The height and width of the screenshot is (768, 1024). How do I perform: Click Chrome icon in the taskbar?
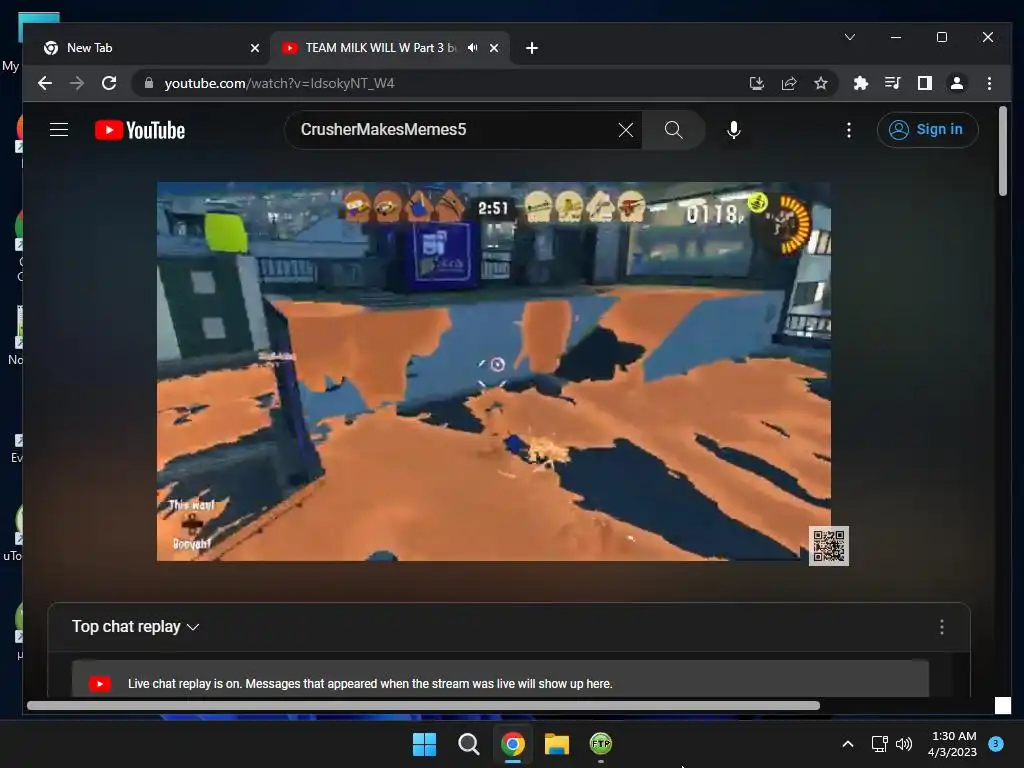point(513,744)
